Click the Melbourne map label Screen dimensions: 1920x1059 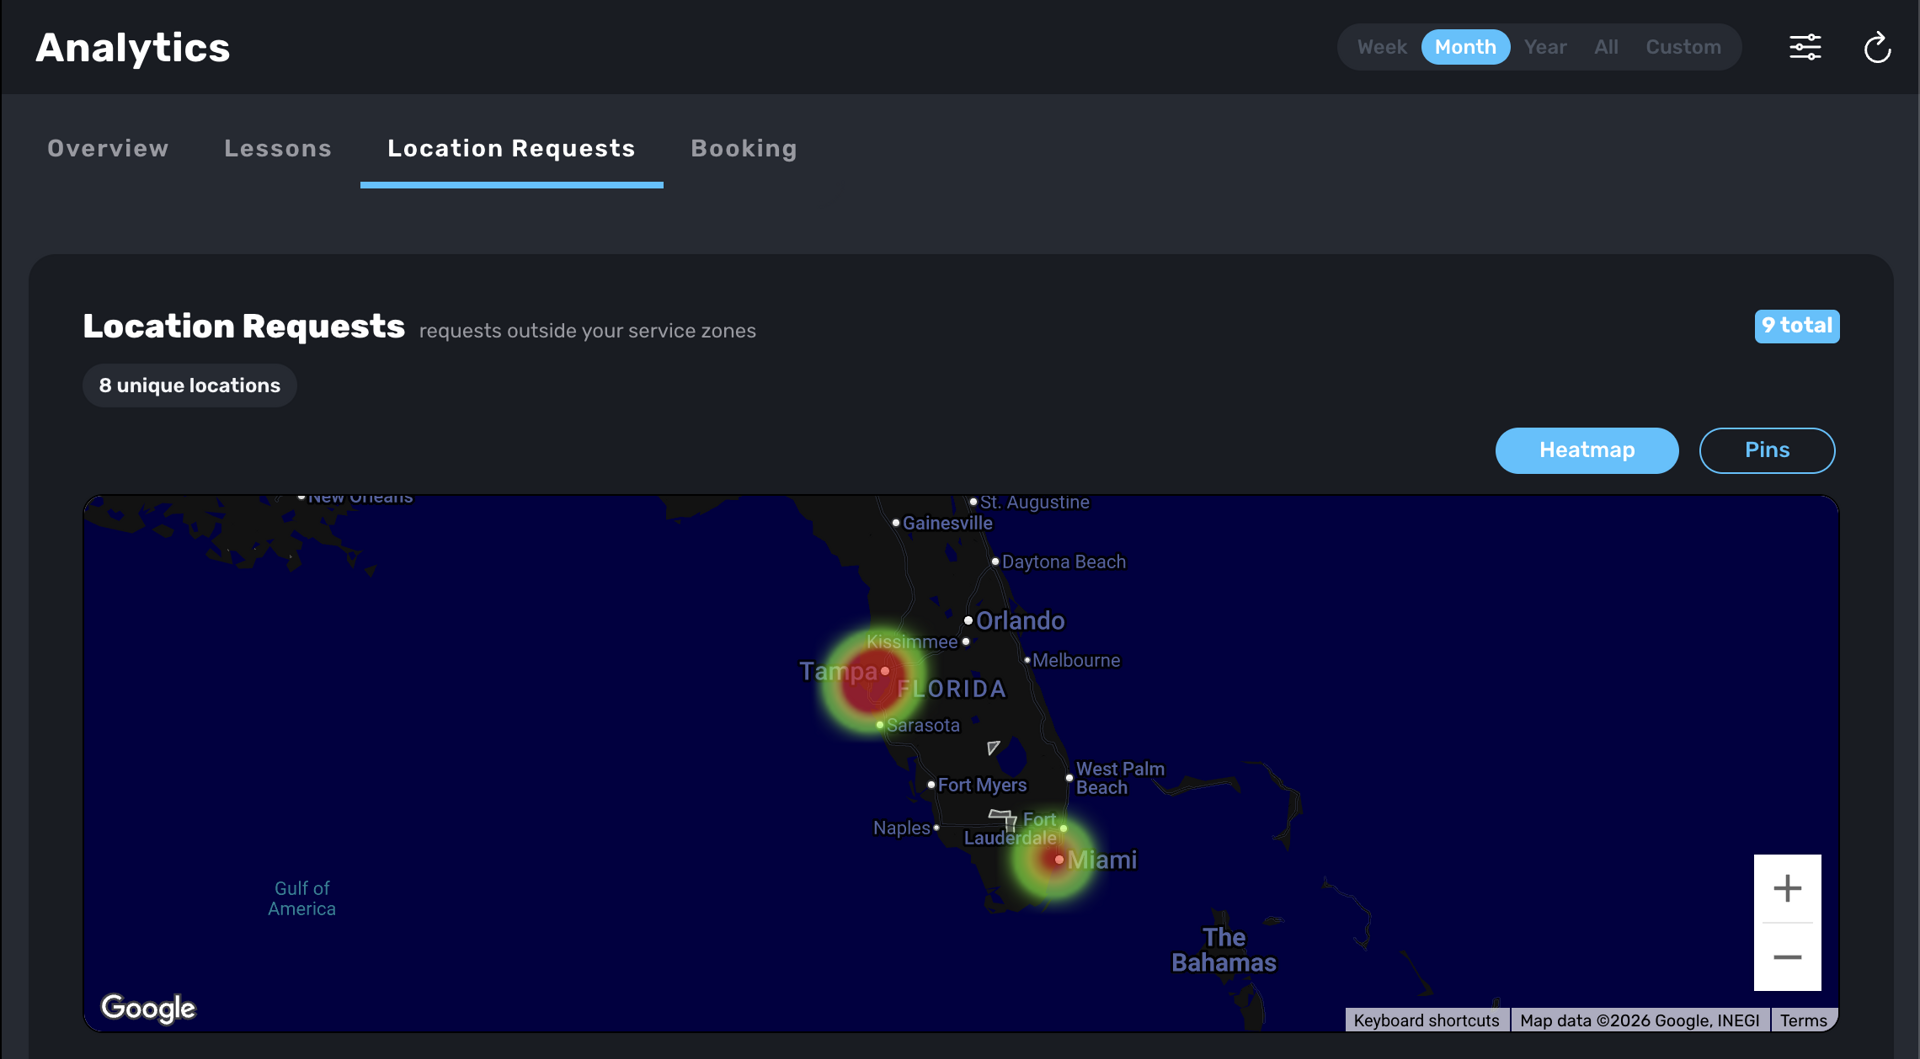click(1075, 660)
